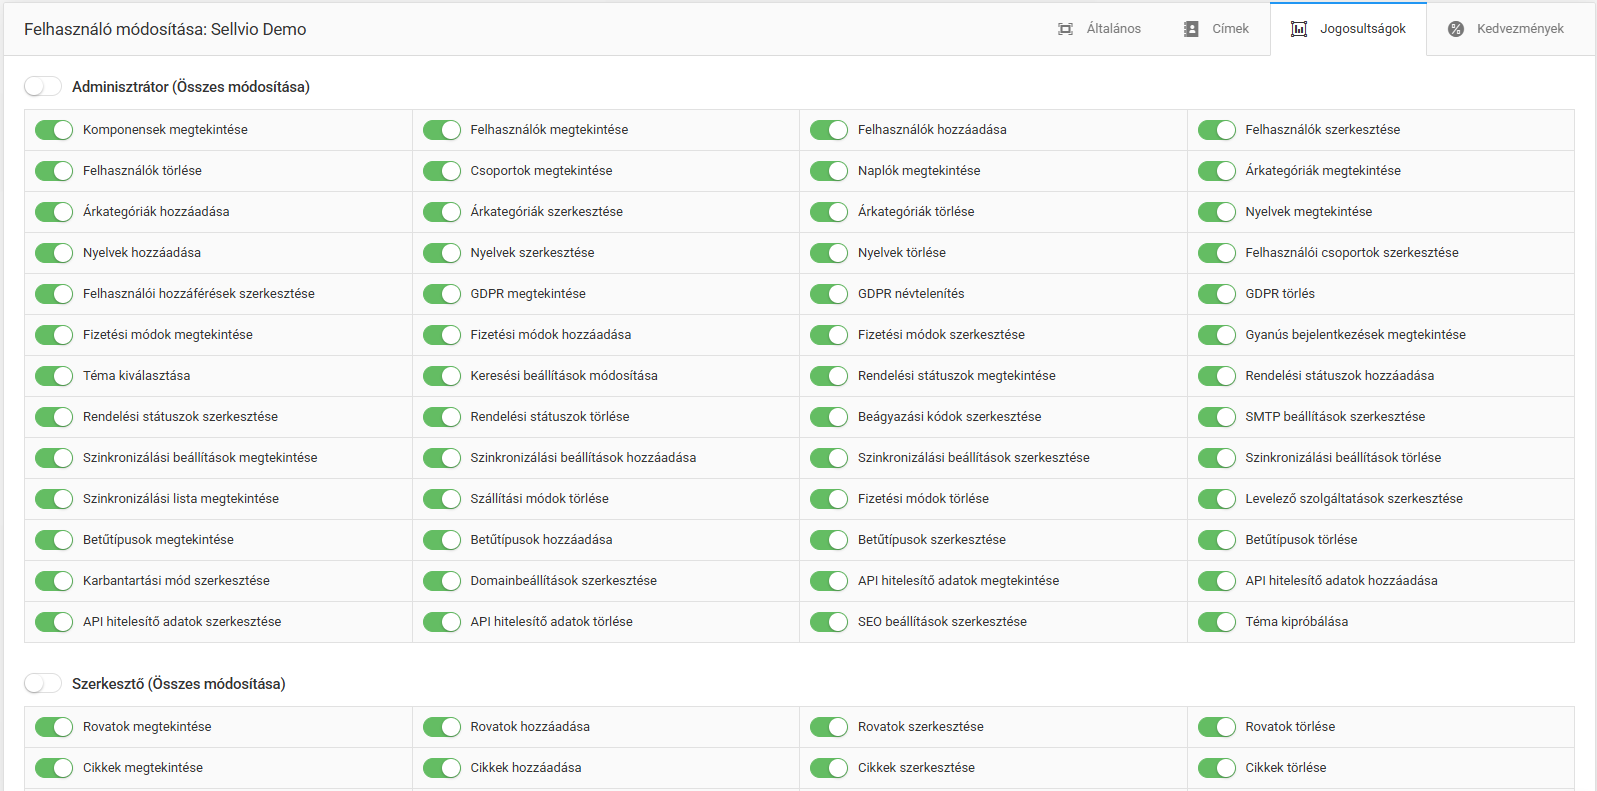1597x791 pixels.
Task: Click the SEO beállítások szerkesztése label
Action: coord(942,622)
